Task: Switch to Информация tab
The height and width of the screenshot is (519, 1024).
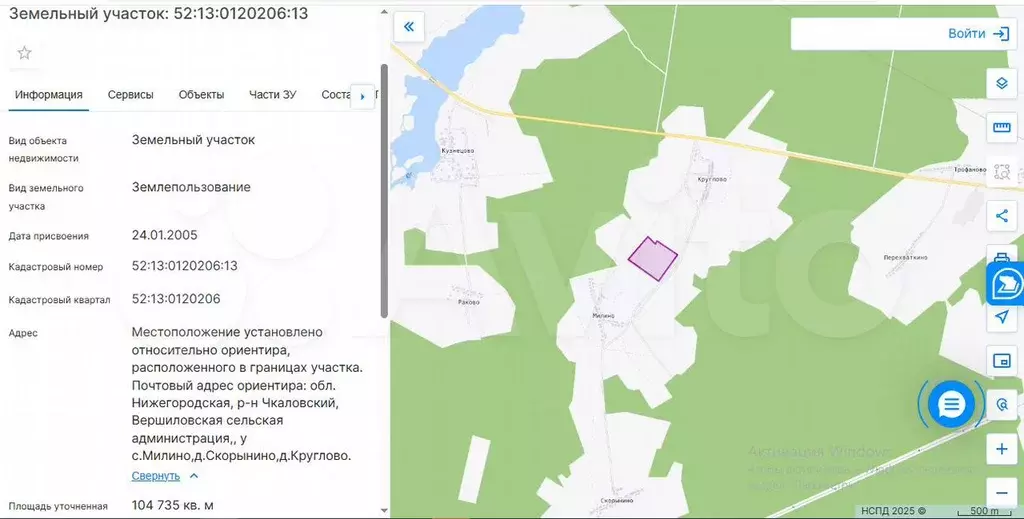Action: pyautogui.click(x=49, y=95)
